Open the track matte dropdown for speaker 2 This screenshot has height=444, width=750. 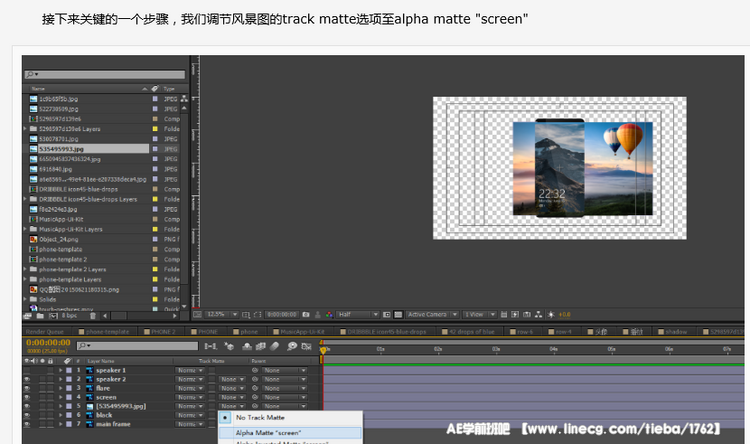pyautogui.click(x=232, y=379)
